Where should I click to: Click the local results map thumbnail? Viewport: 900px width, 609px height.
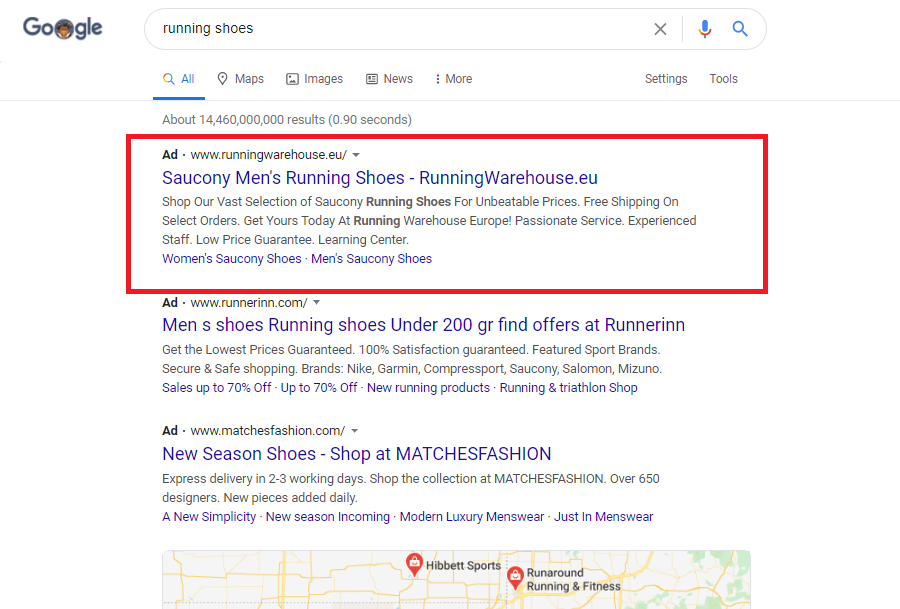pos(456,580)
